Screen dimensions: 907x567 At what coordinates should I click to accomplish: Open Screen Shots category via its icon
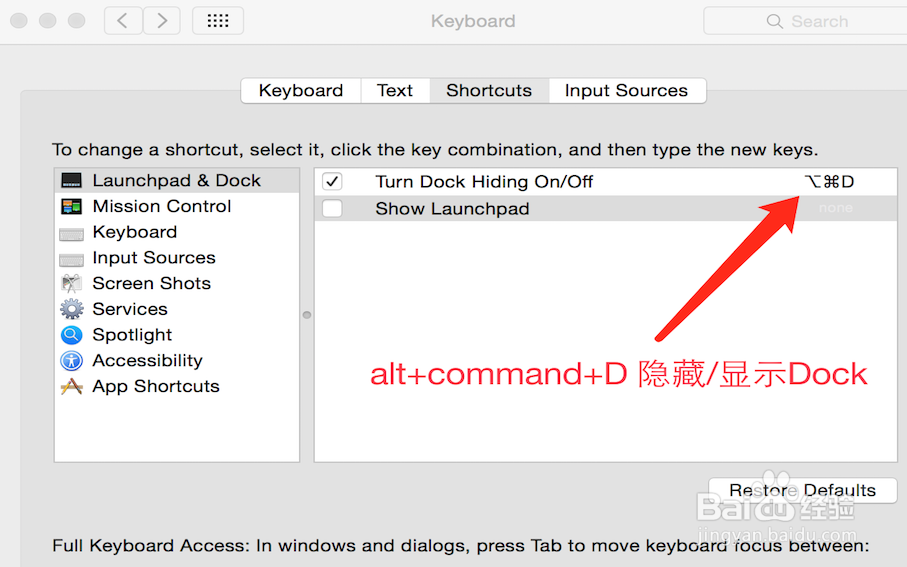click(71, 284)
